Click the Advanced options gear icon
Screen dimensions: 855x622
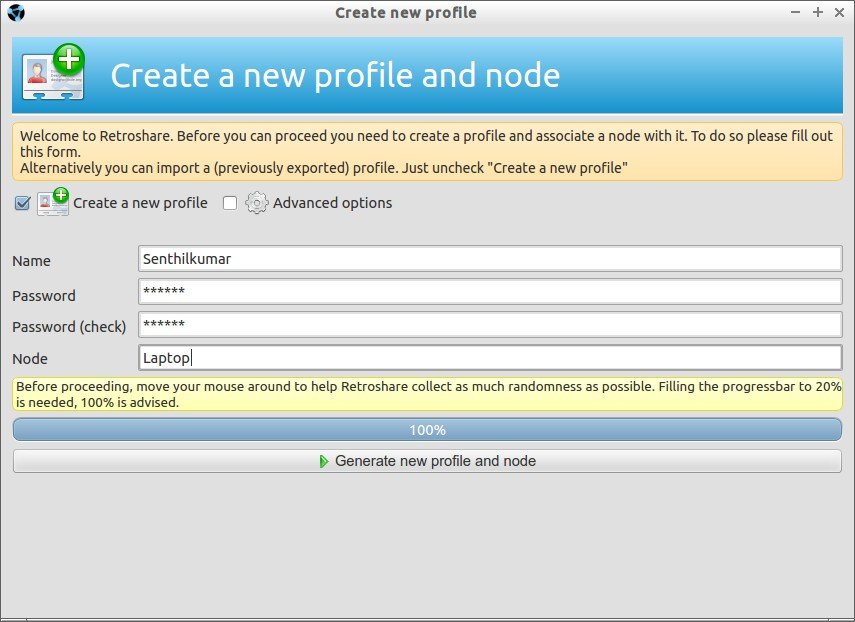pos(256,203)
